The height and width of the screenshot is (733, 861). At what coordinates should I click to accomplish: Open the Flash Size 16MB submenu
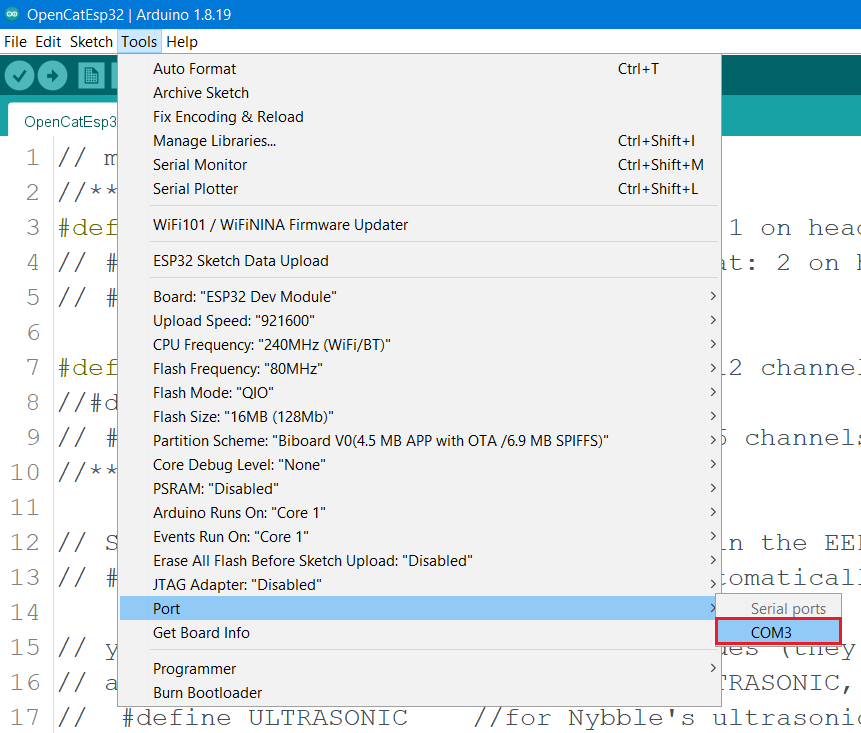click(x=243, y=417)
